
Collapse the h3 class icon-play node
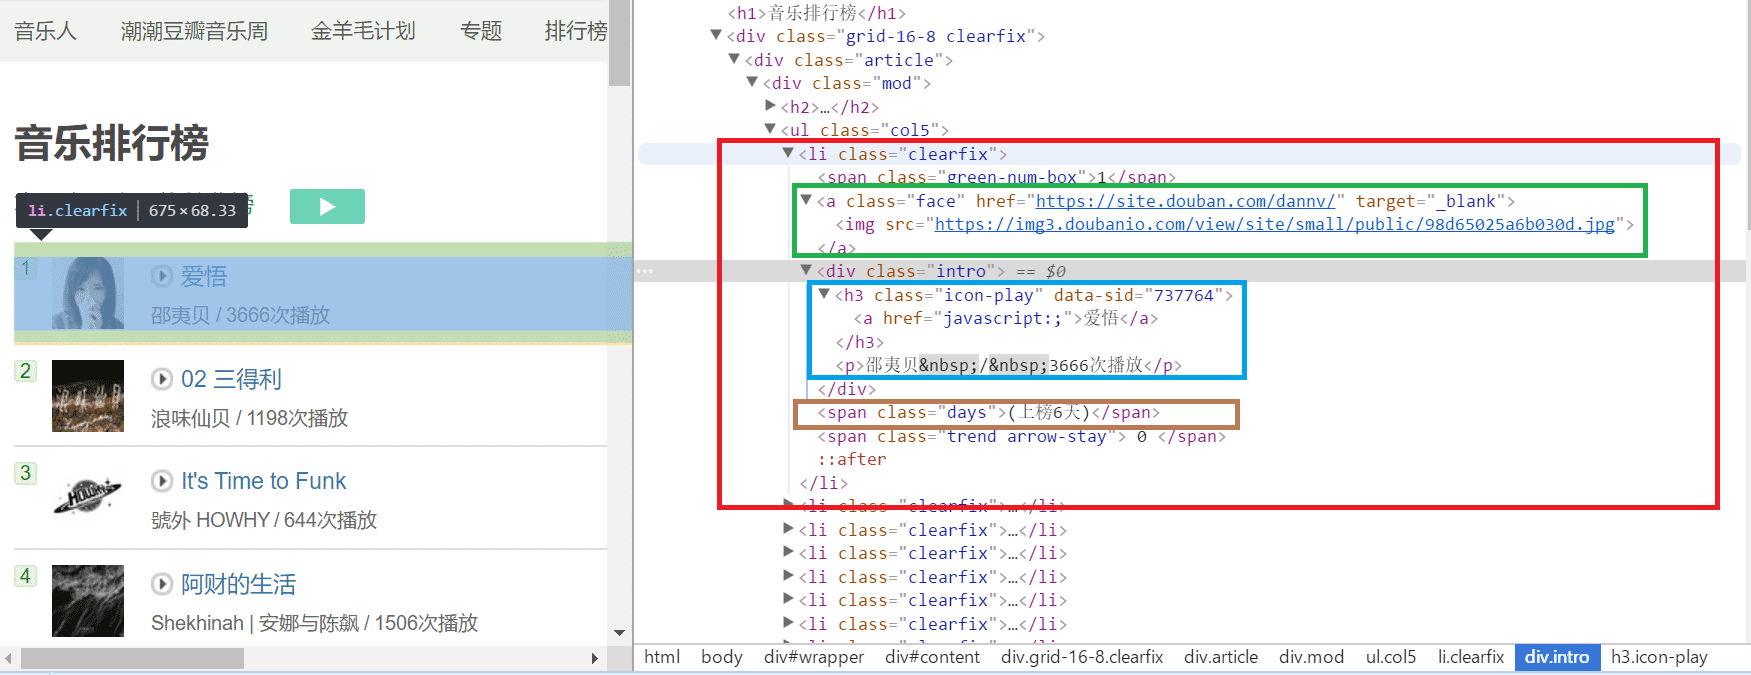tap(824, 294)
